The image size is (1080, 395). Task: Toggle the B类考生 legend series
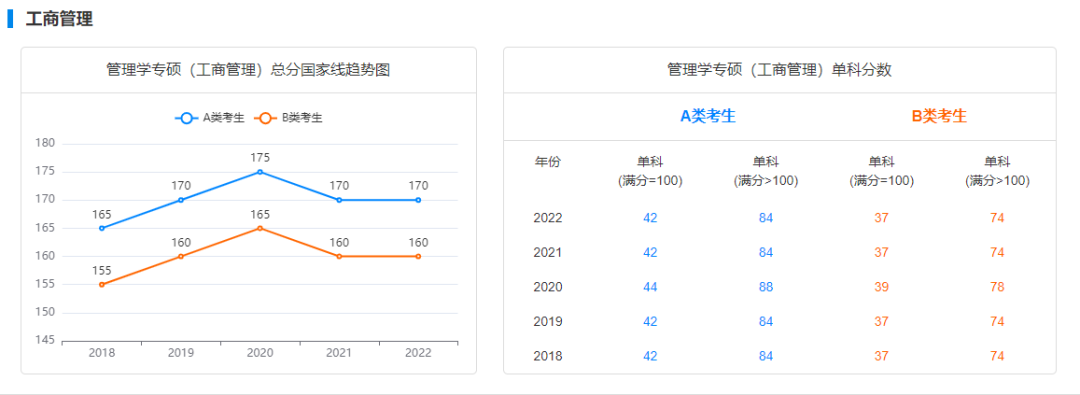click(289, 118)
